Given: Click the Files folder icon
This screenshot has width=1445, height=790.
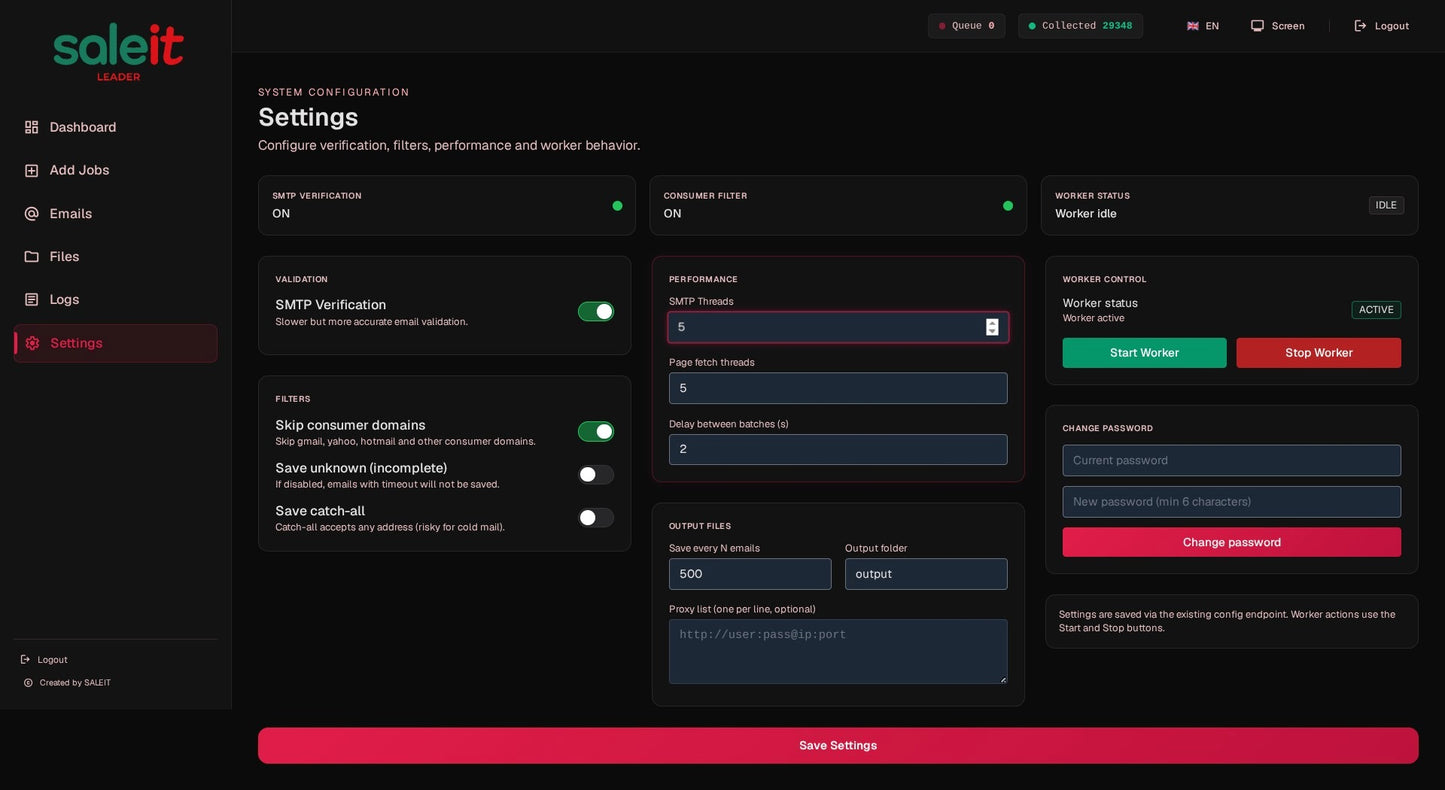Looking at the screenshot, I should (31, 257).
